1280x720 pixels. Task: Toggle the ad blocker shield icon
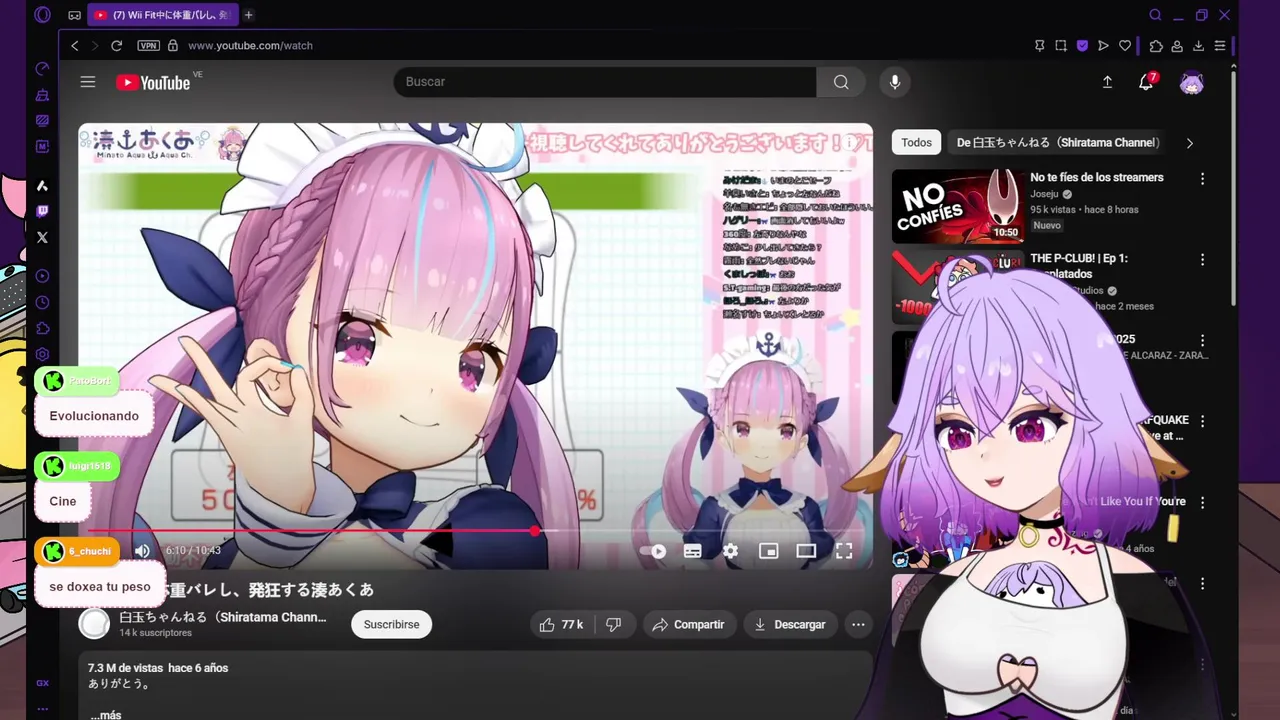1082,45
